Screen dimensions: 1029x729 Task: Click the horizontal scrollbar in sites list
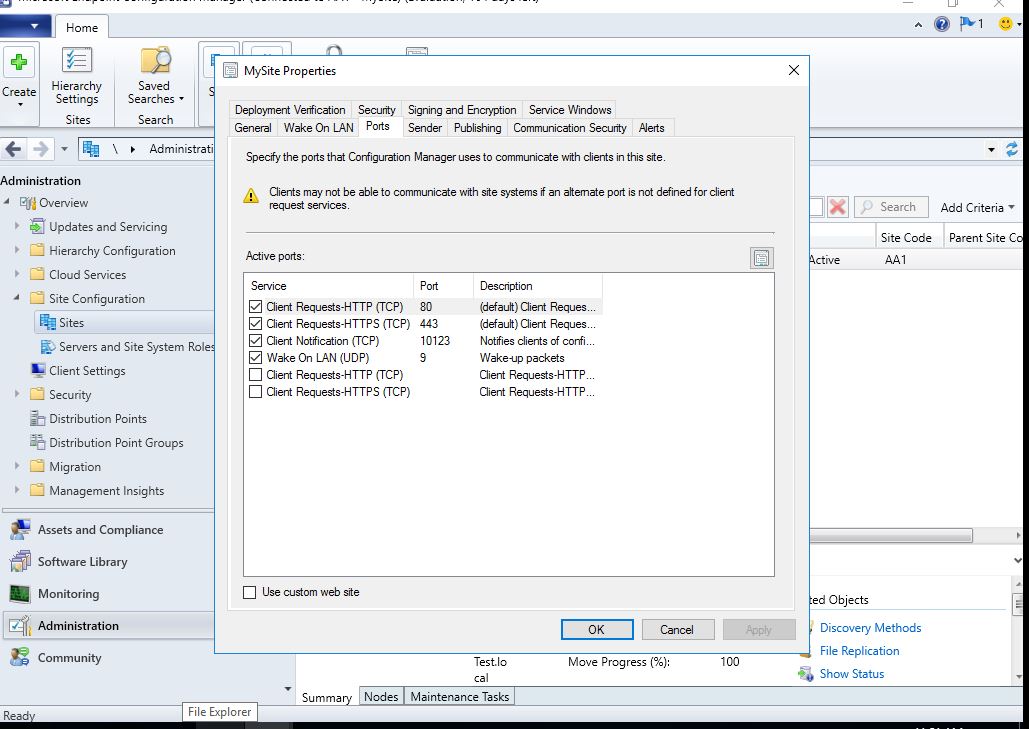tap(891, 536)
